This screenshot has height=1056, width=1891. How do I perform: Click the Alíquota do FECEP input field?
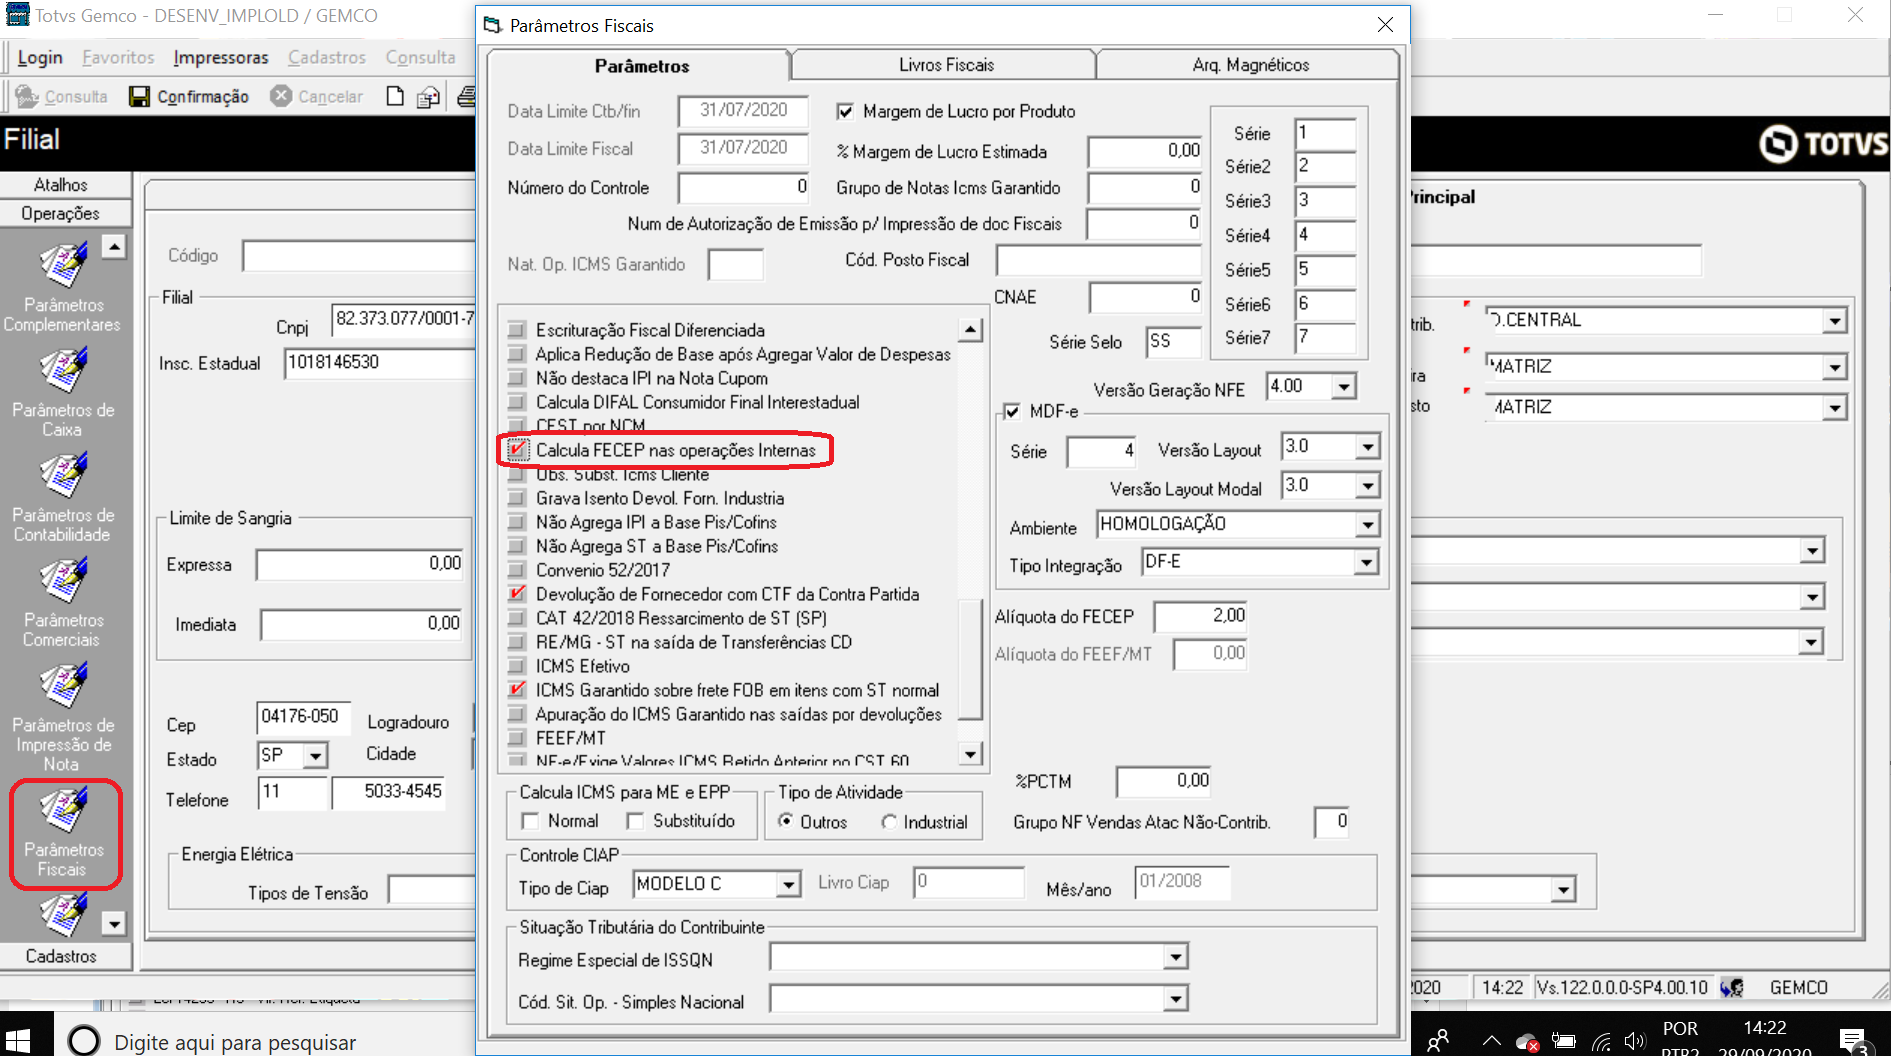[x=1201, y=616]
